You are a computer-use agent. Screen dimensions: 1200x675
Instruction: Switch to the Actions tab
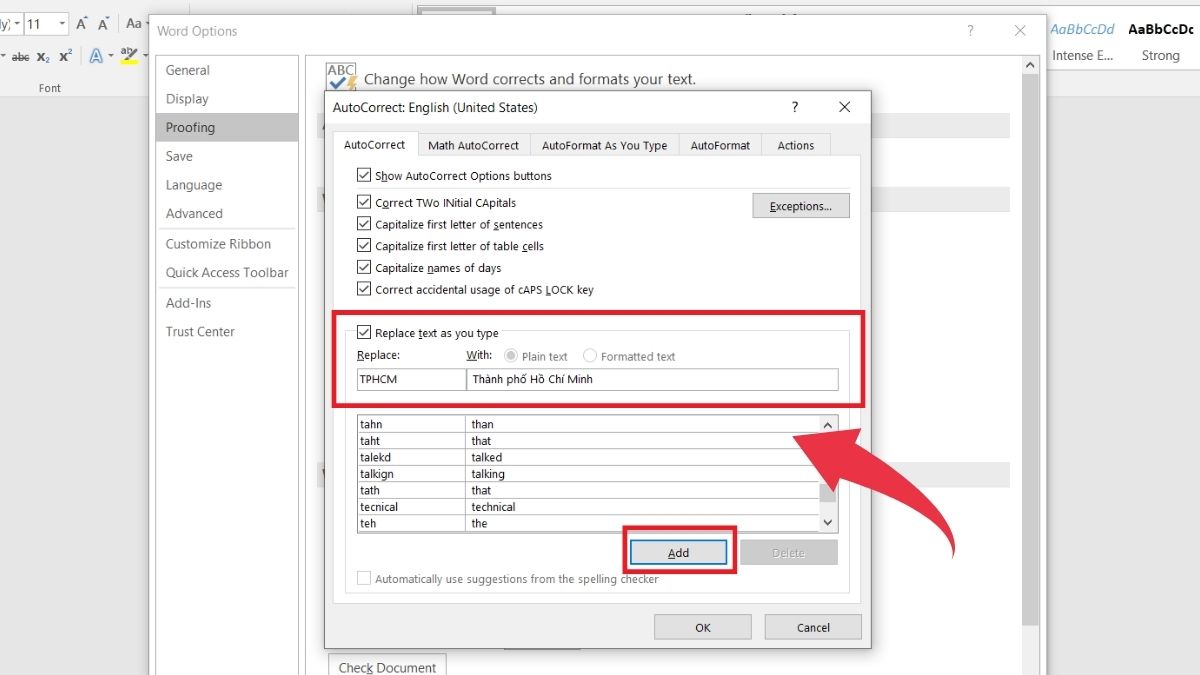pos(796,145)
